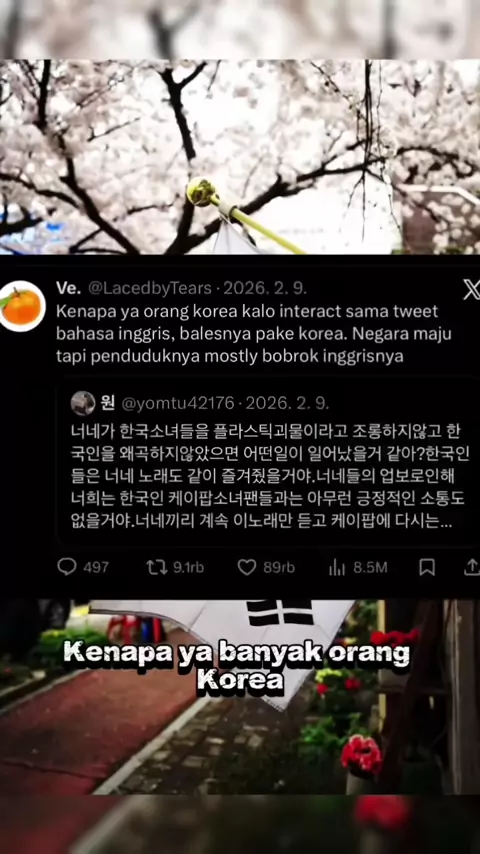Click the share upload icon
This screenshot has width=480, height=854.
[471, 567]
